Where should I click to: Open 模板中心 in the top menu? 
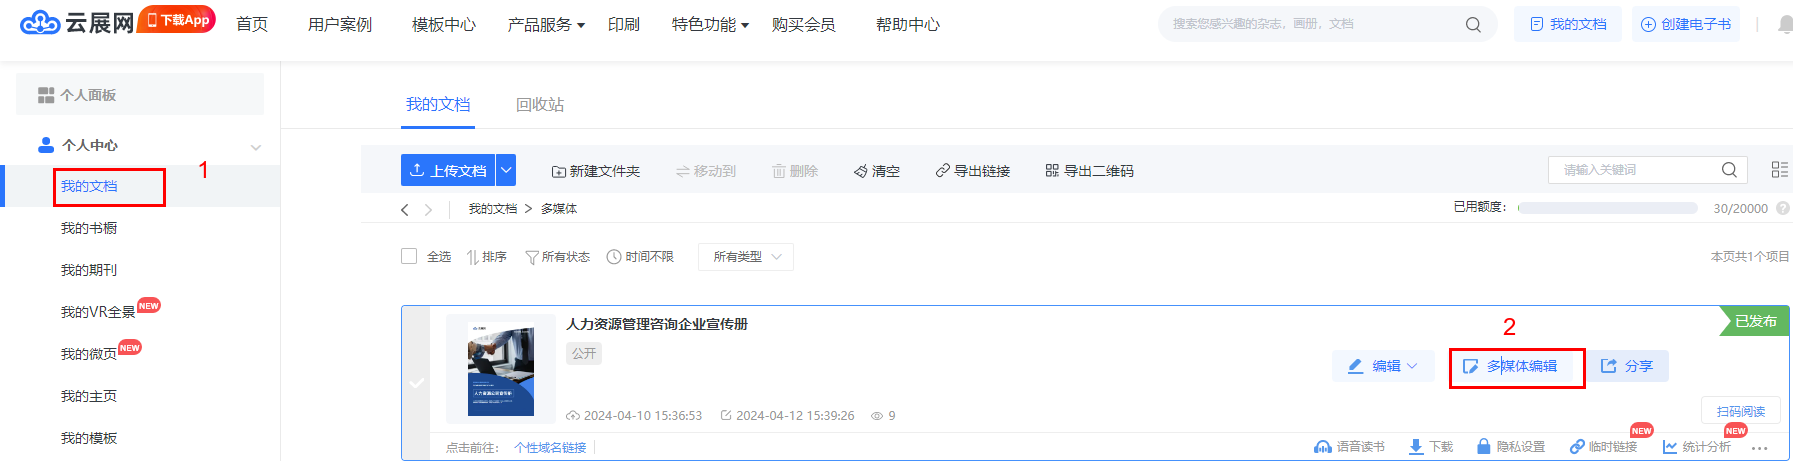pos(444,24)
